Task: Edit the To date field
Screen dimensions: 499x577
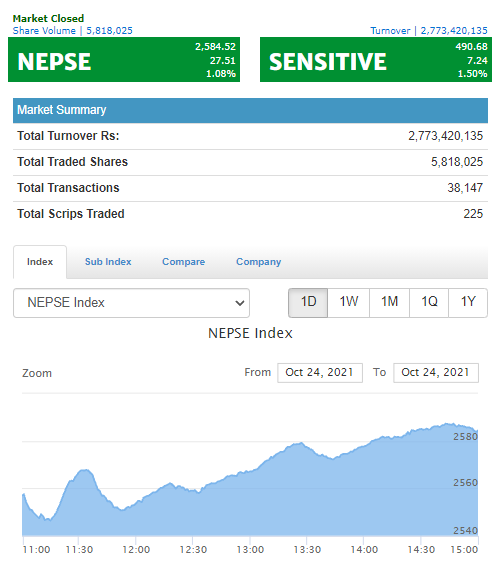Action: point(436,373)
